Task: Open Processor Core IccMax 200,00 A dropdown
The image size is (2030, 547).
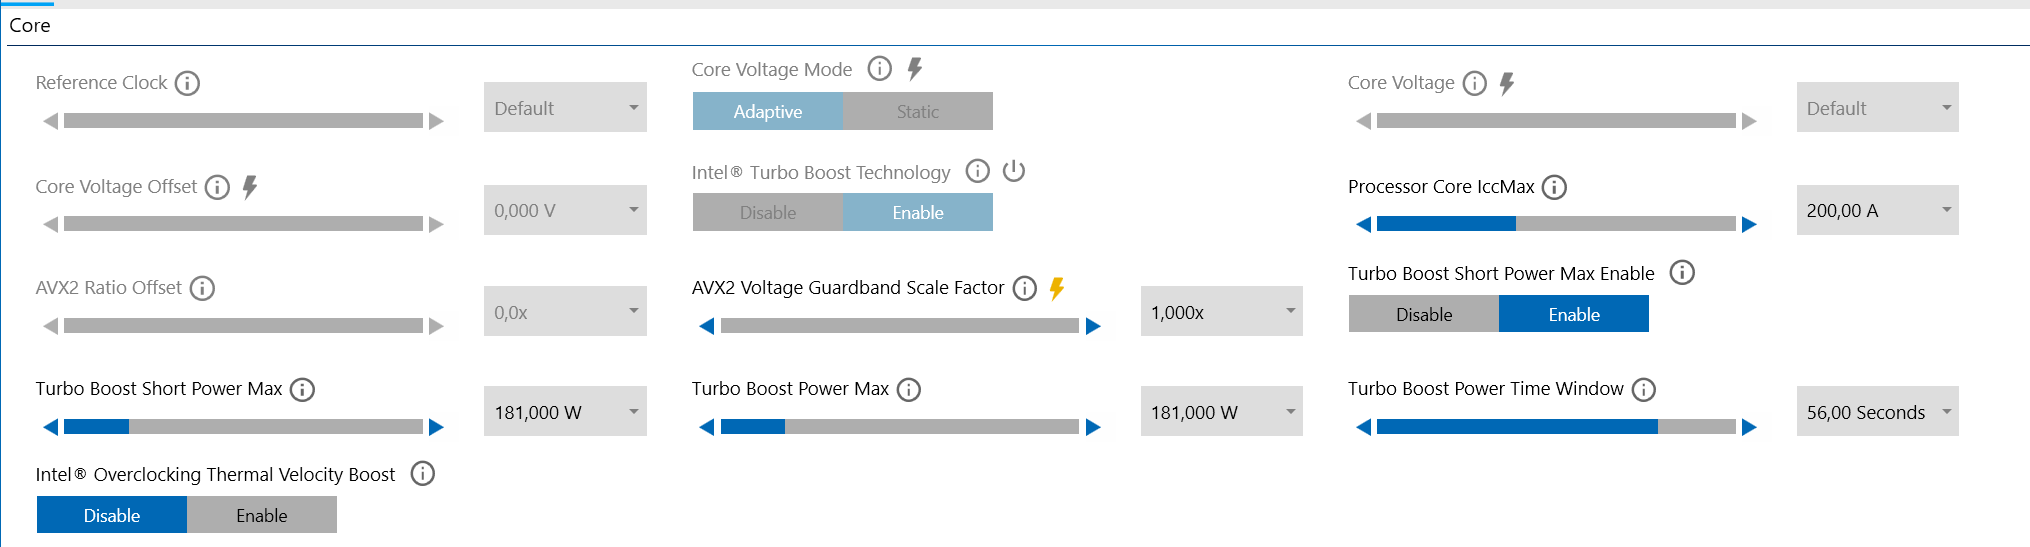Action: click(1878, 210)
